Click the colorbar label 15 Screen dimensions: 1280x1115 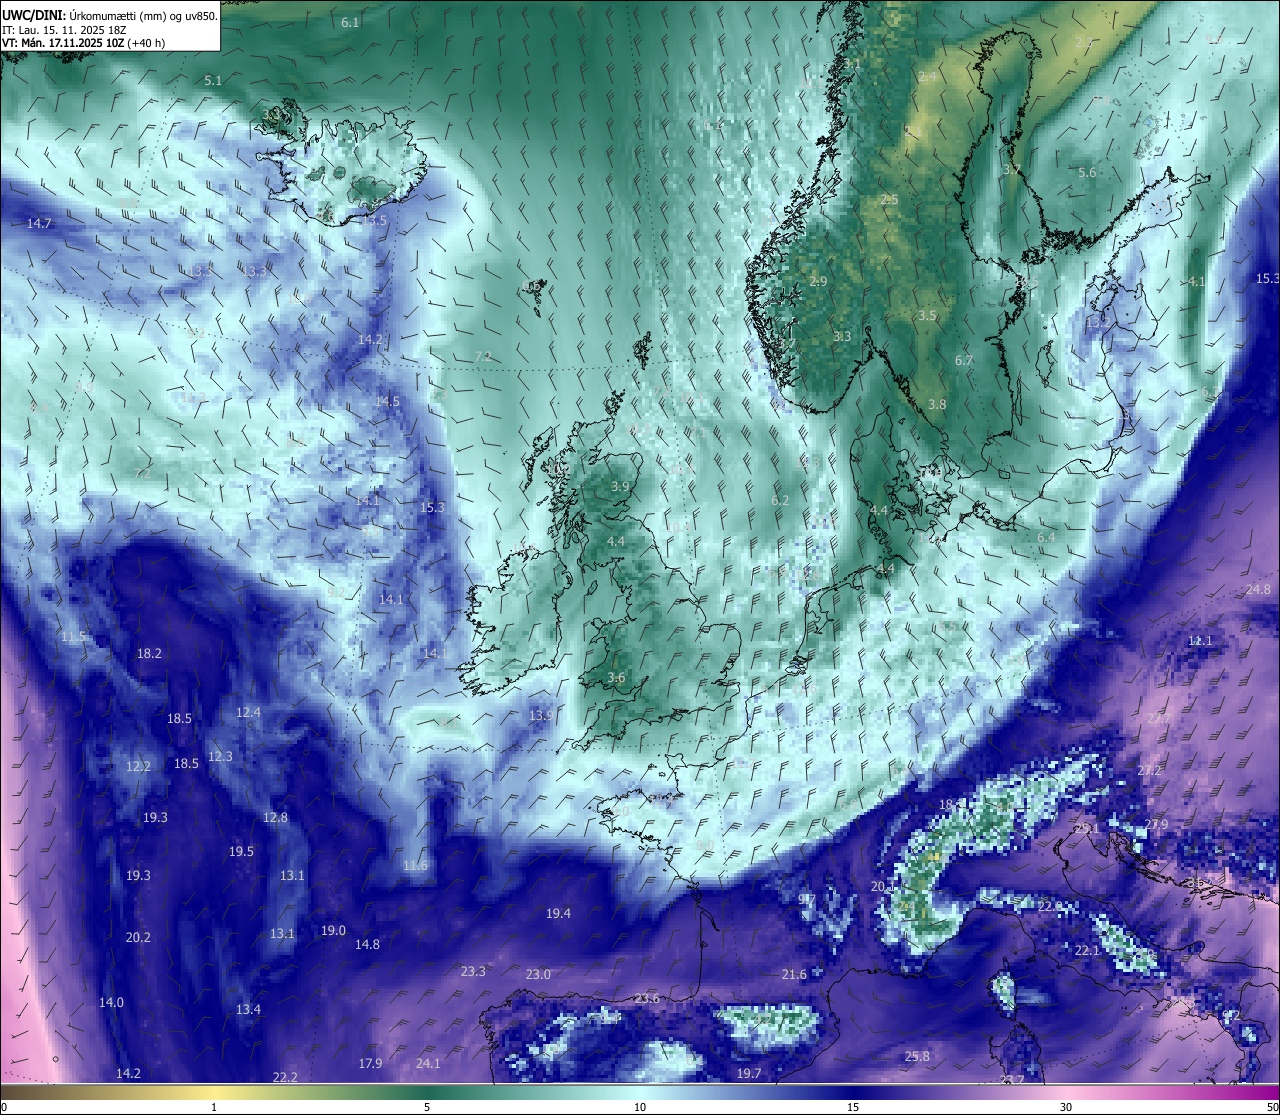[853, 1106]
